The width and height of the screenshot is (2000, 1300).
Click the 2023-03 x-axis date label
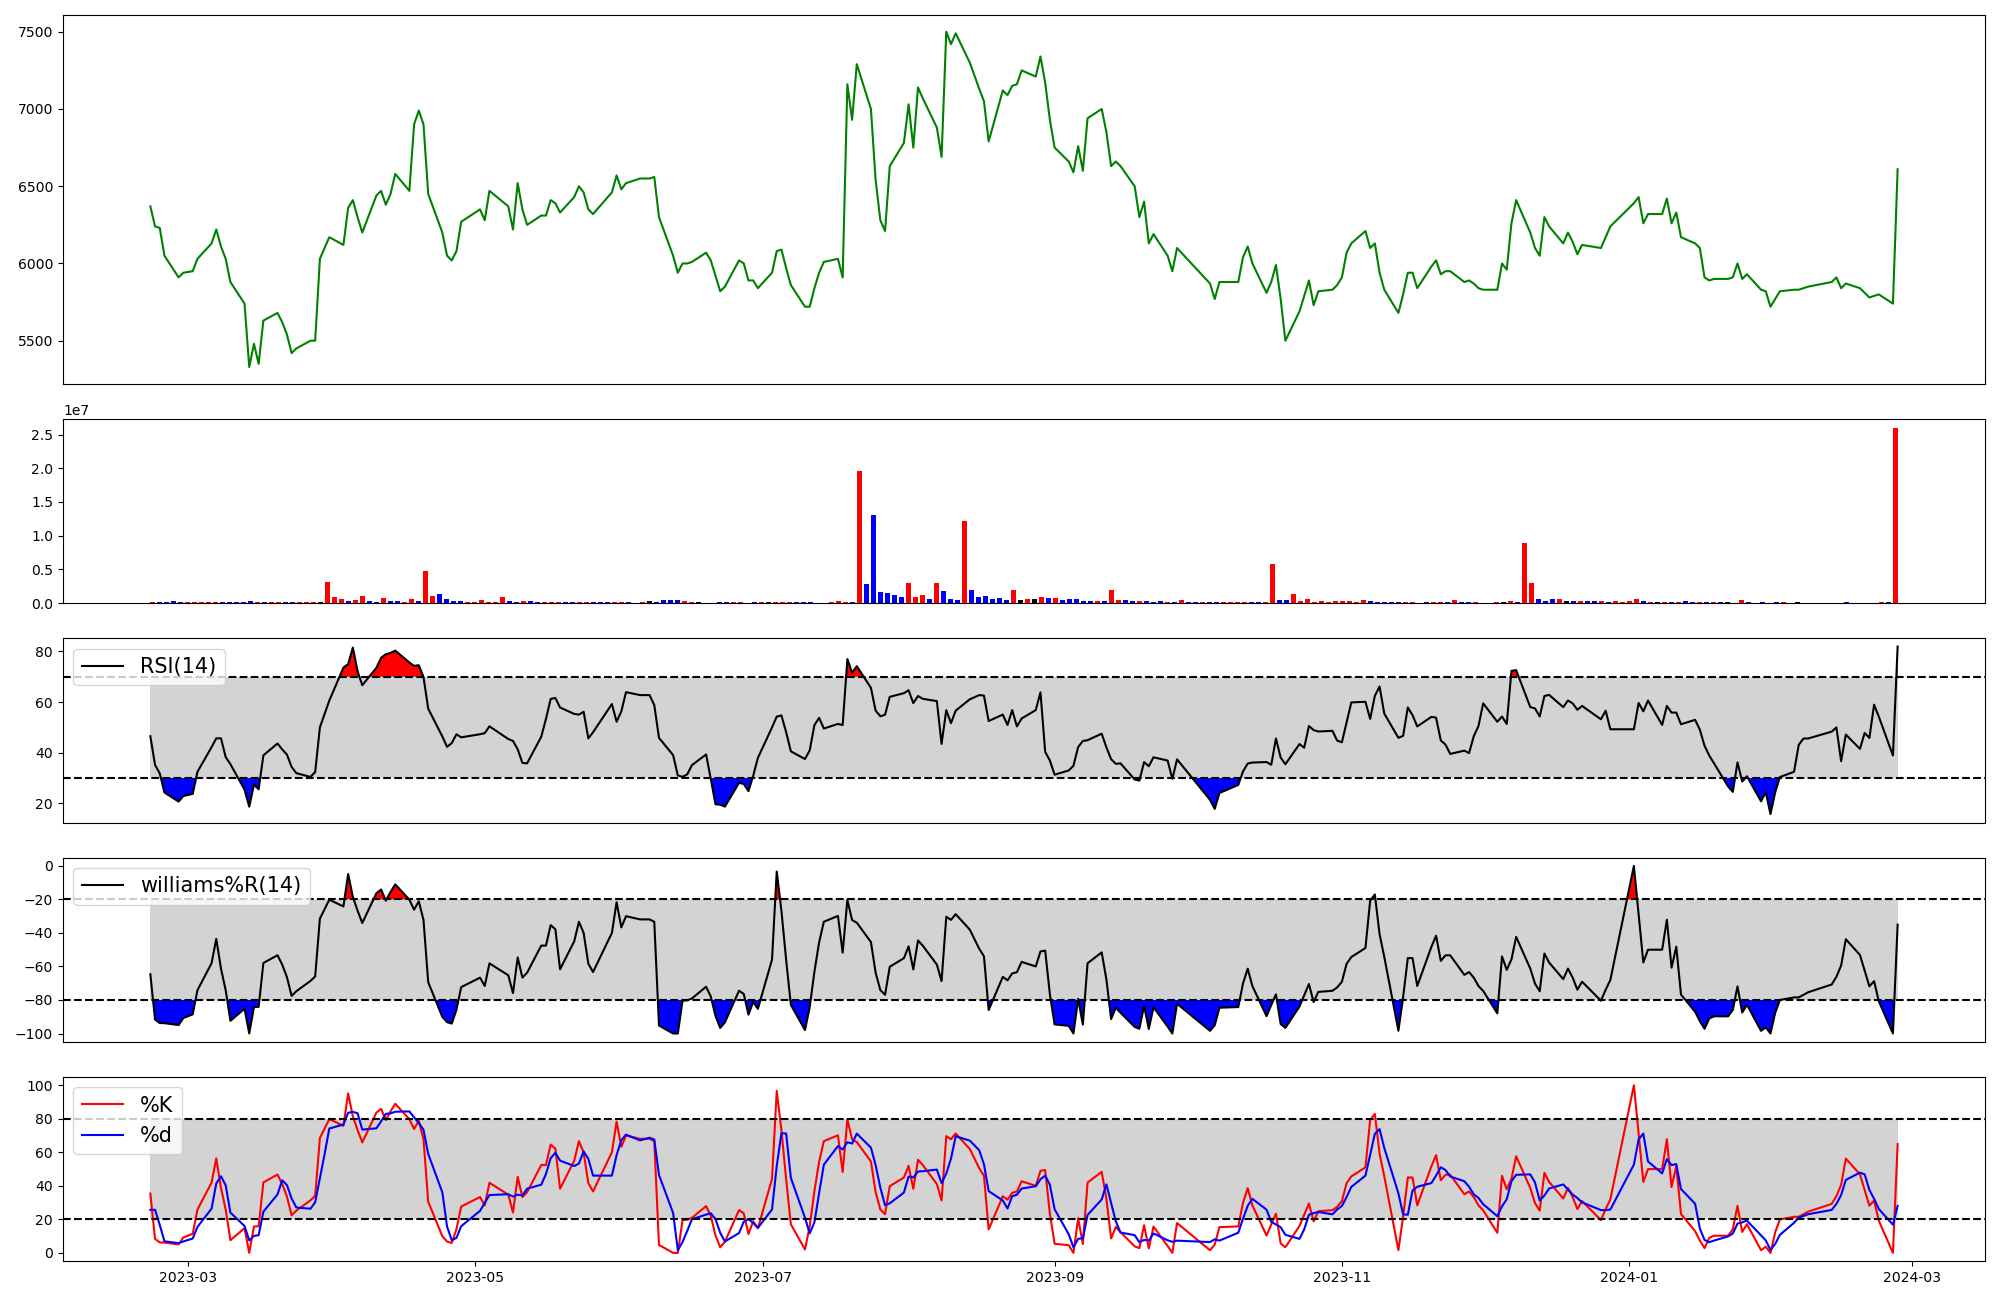pos(188,1277)
